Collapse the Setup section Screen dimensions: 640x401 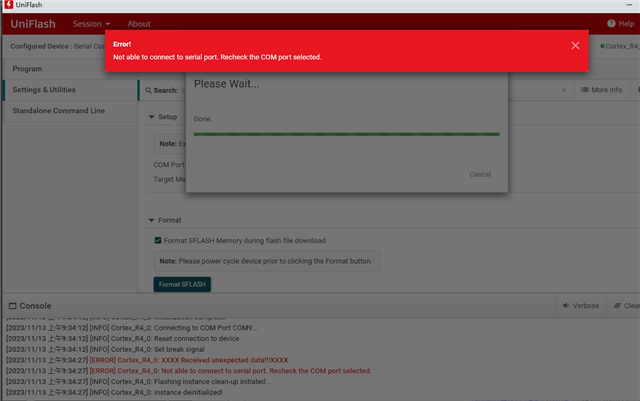151,117
